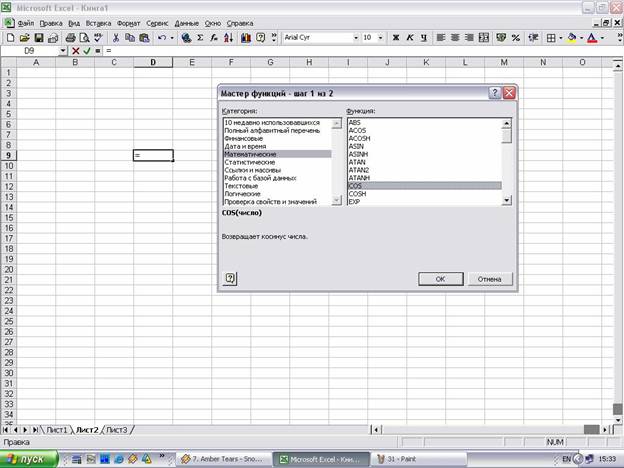The height and width of the screenshot is (468, 624).
Task: Click OK in the Function Wizard
Action: 441,279
